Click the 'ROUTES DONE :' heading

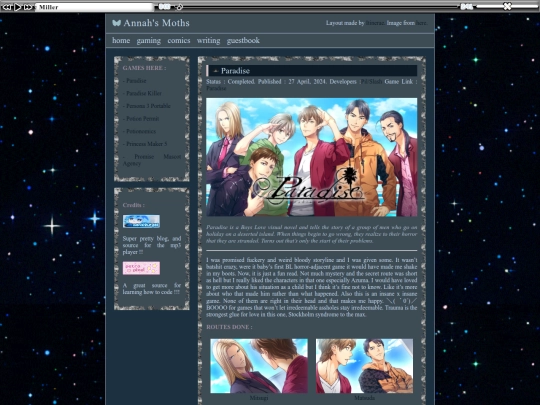point(229,327)
